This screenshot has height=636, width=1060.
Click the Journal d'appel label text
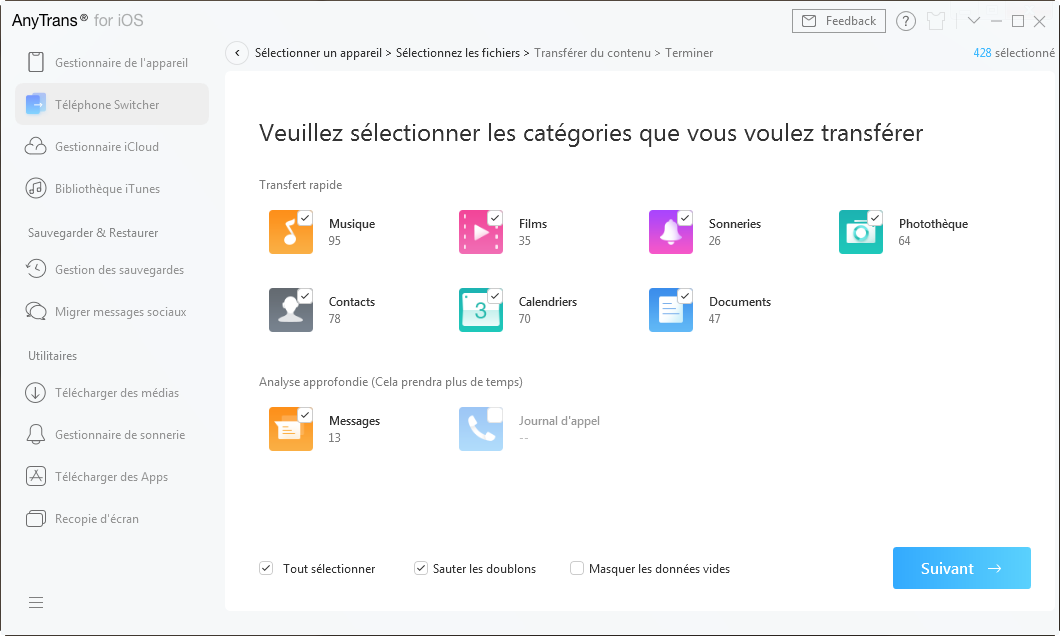click(559, 420)
